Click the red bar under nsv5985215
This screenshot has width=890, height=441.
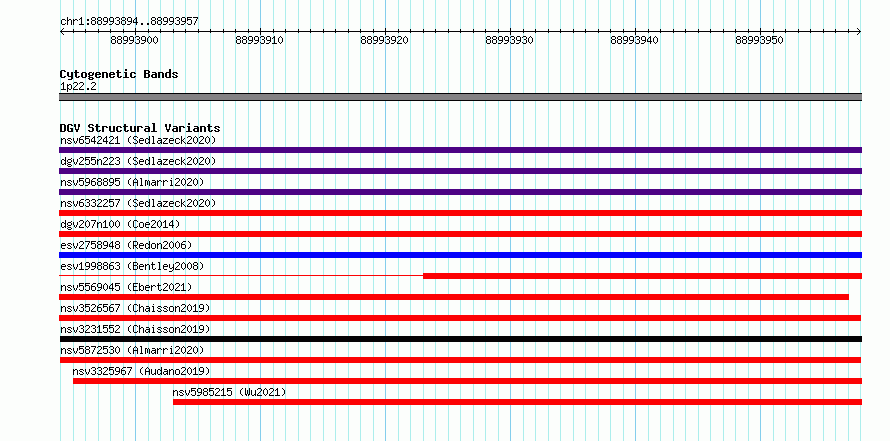click(x=517, y=402)
